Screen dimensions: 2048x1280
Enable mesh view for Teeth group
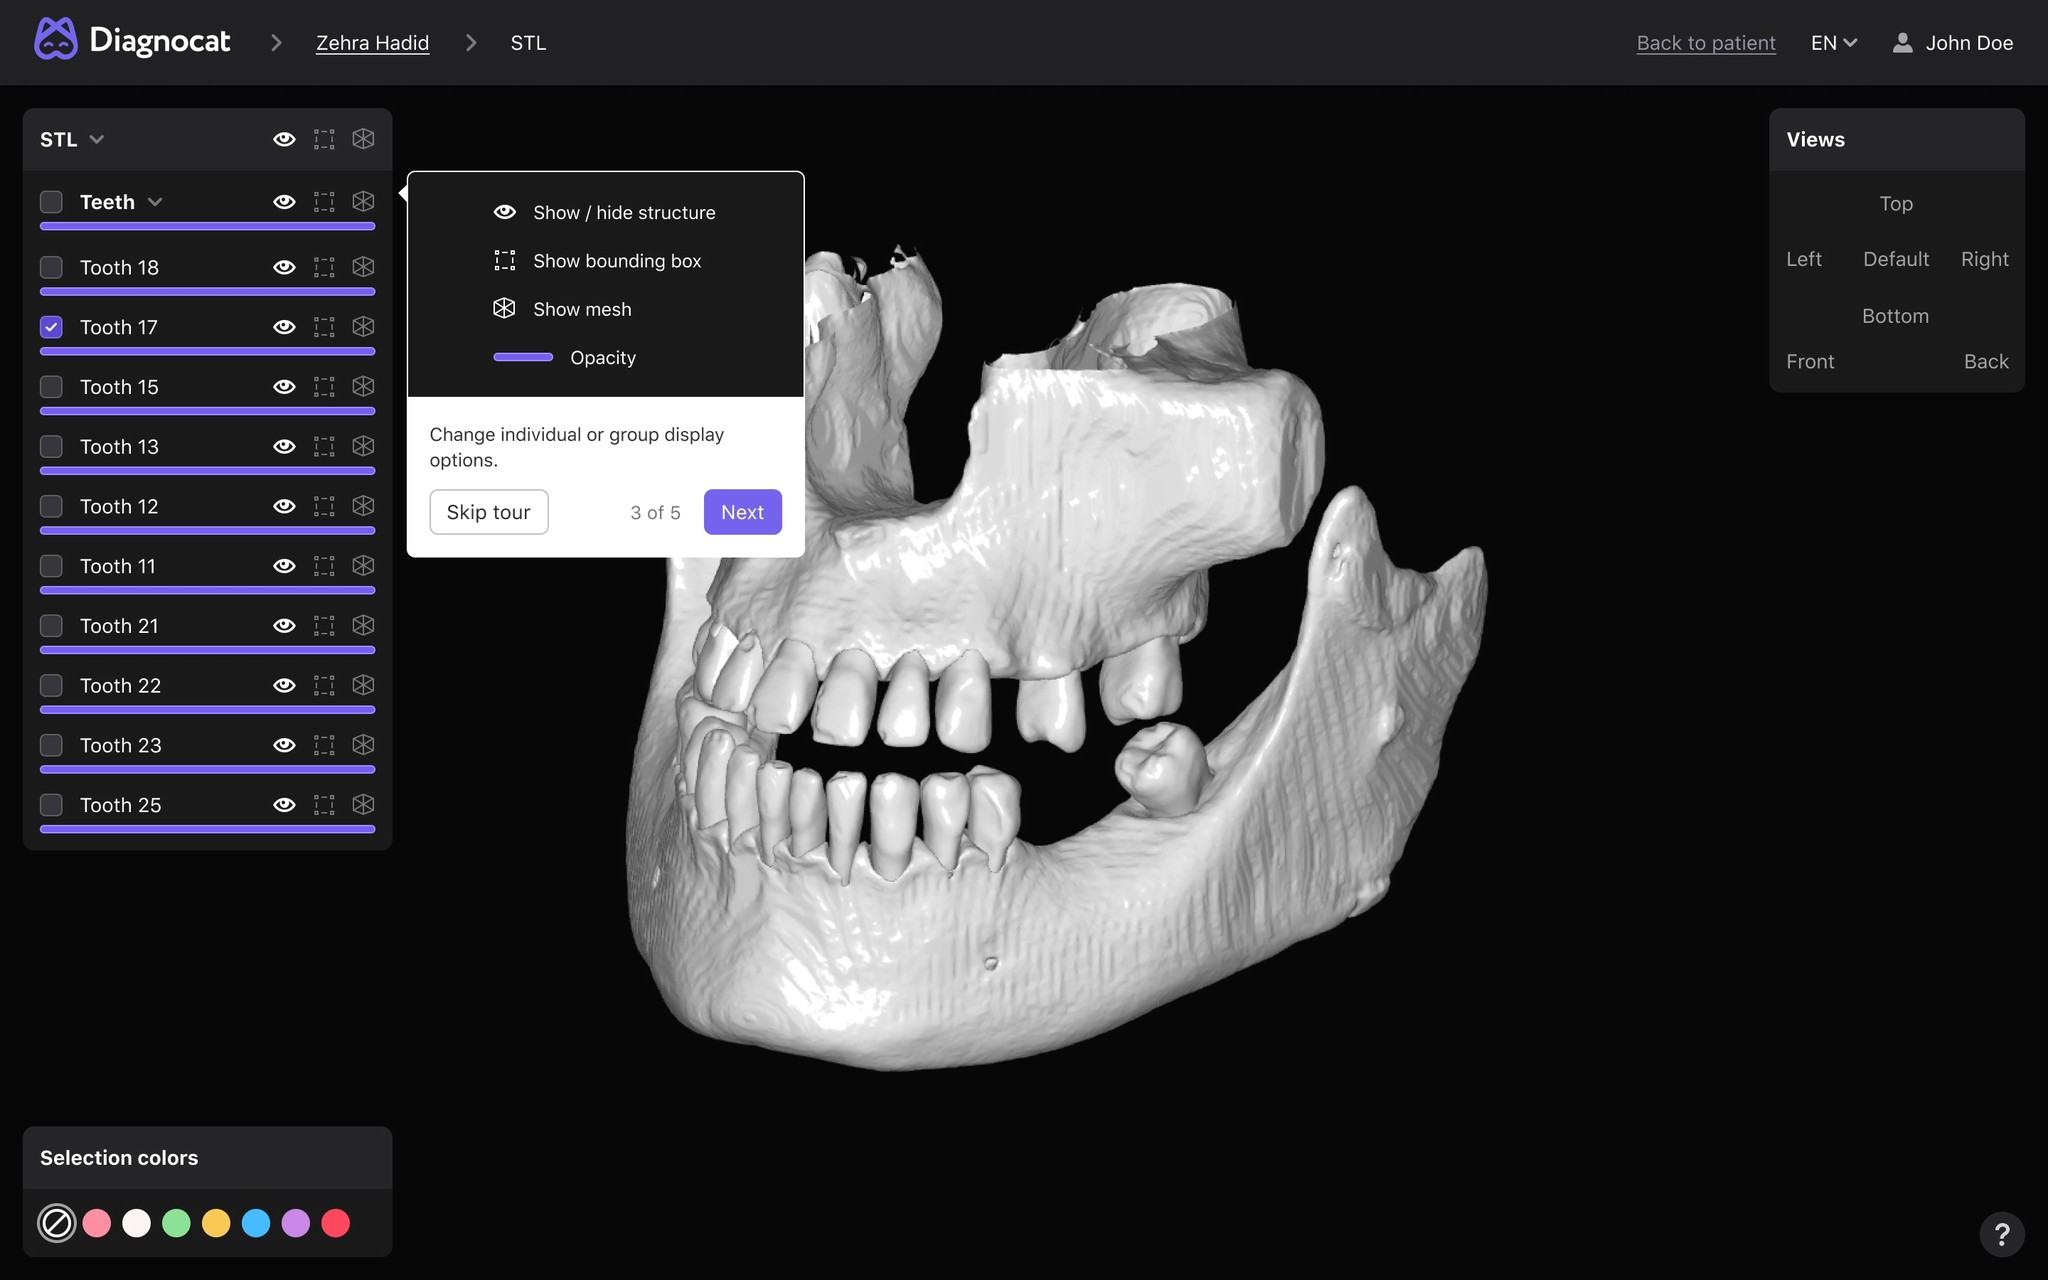[x=363, y=201]
